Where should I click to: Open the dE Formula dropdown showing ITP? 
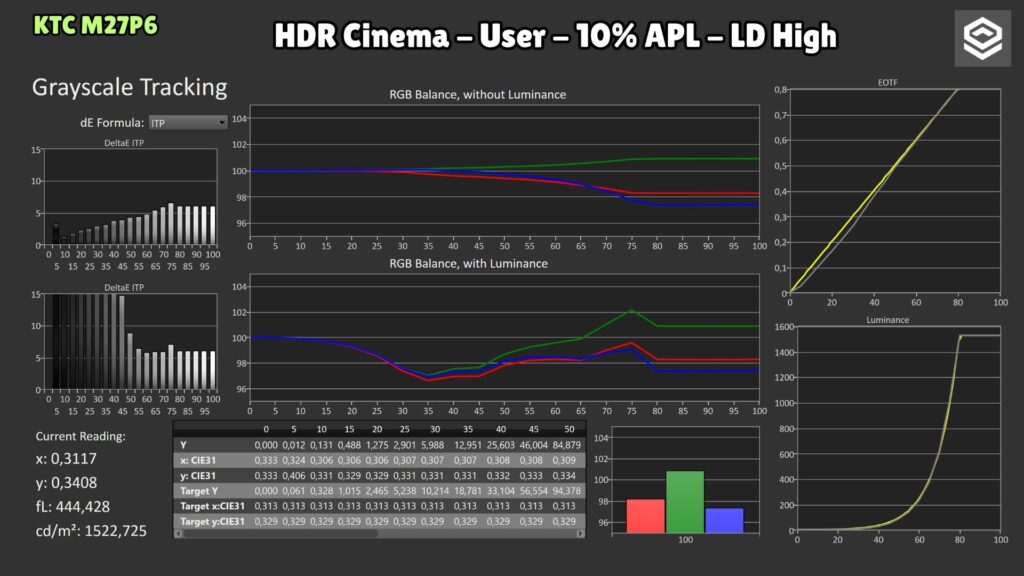tap(187, 123)
